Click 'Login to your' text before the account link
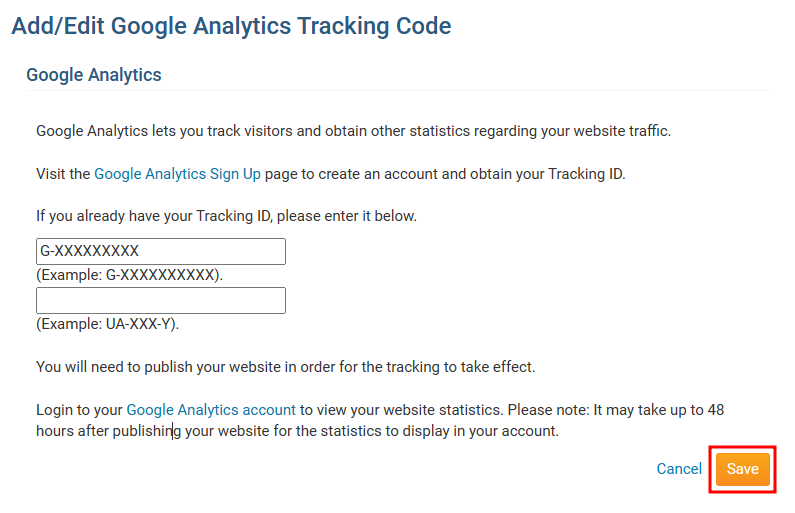Screen dimensions: 795x513 (79, 410)
